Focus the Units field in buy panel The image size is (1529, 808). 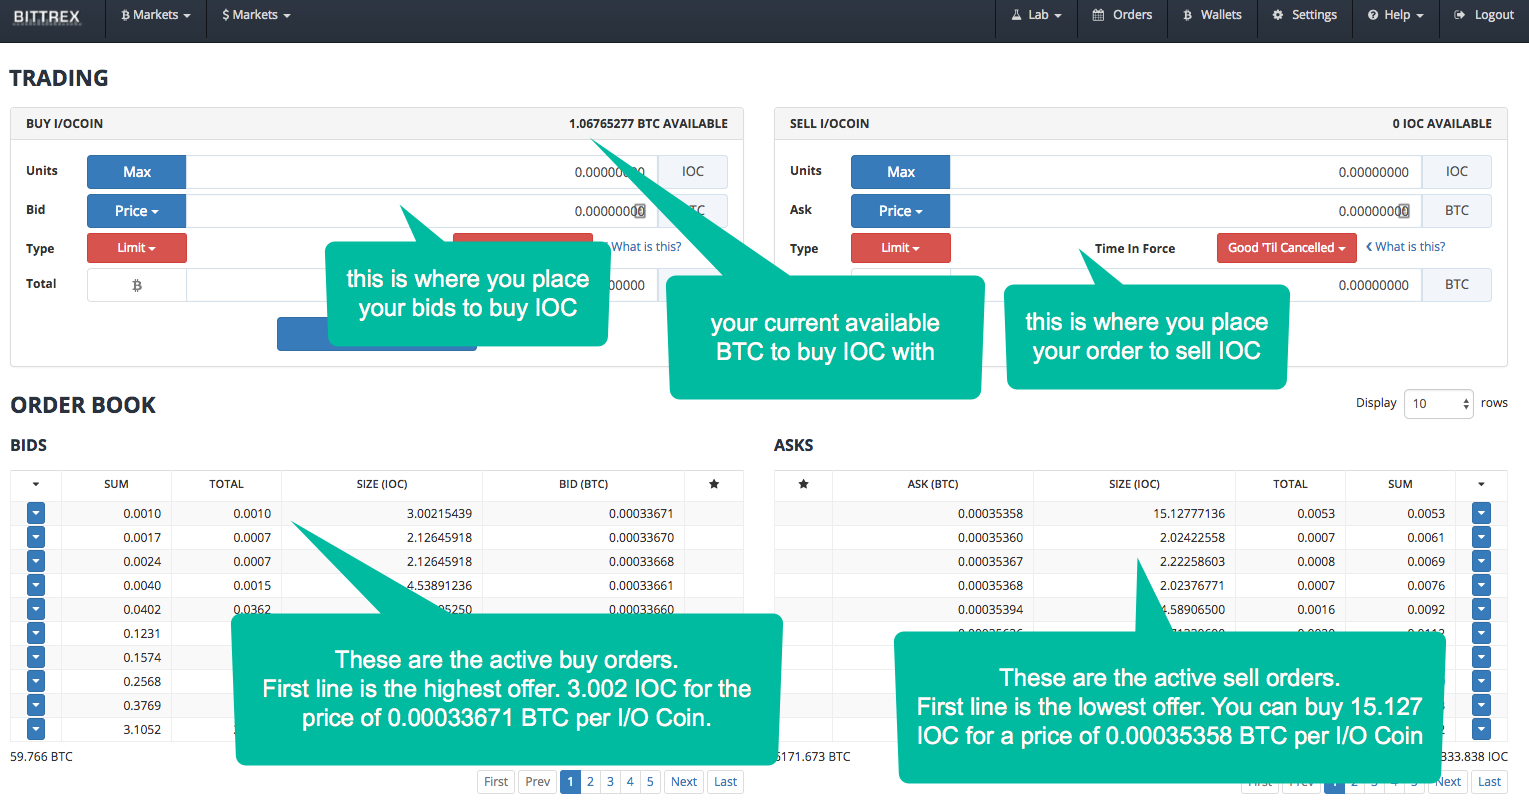click(421, 172)
